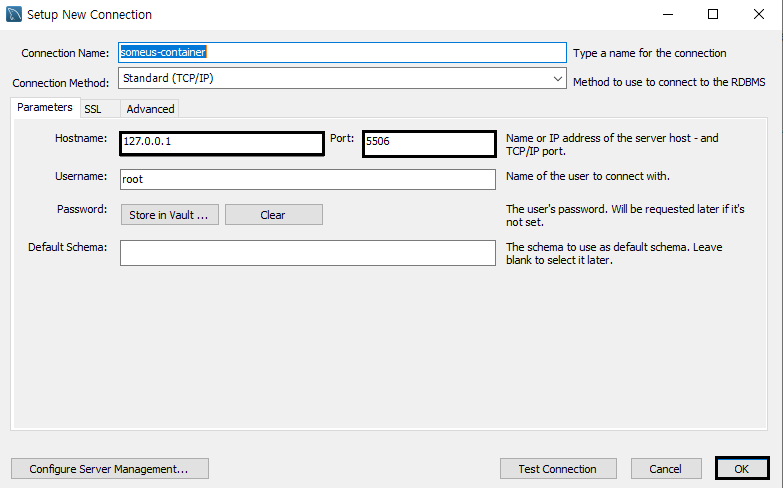Click the 'Username:' label
Image resolution: width=783 pixels, height=488 pixels.
(x=81, y=176)
